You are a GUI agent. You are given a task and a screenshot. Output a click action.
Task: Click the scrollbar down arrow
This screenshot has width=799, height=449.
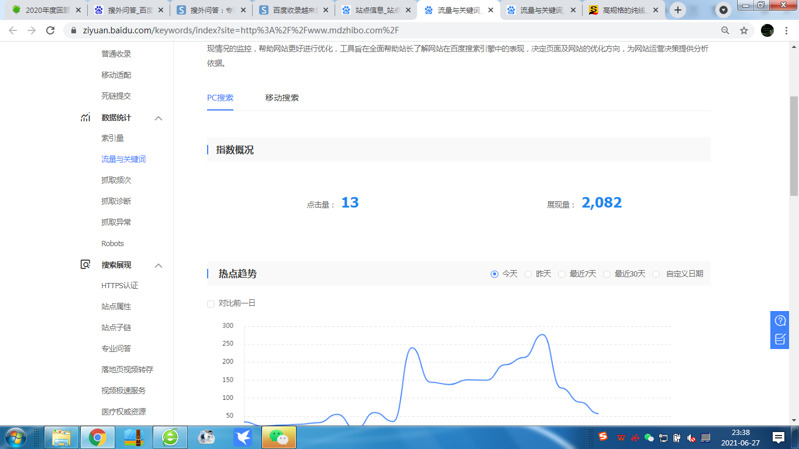(794, 420)
